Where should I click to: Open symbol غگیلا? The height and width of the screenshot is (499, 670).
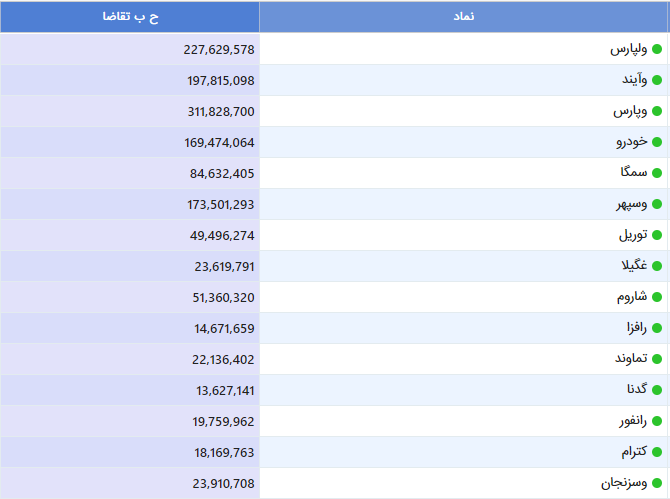[x=635, y=265]
